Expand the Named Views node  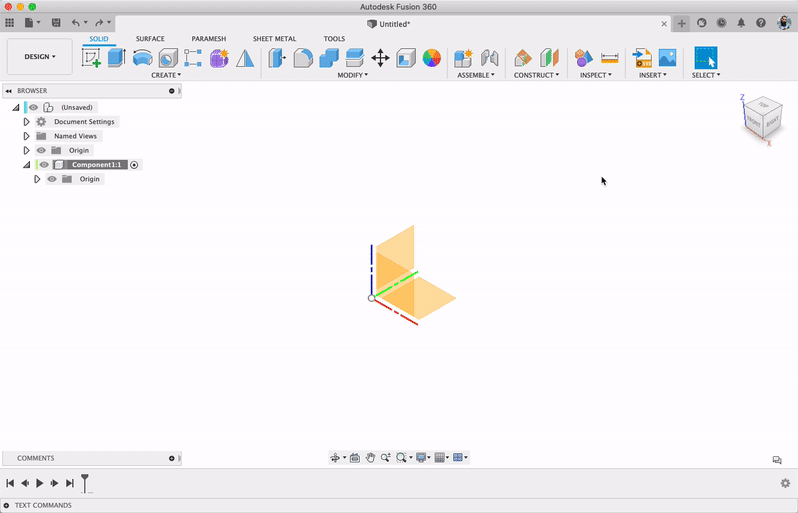(27, 136)
